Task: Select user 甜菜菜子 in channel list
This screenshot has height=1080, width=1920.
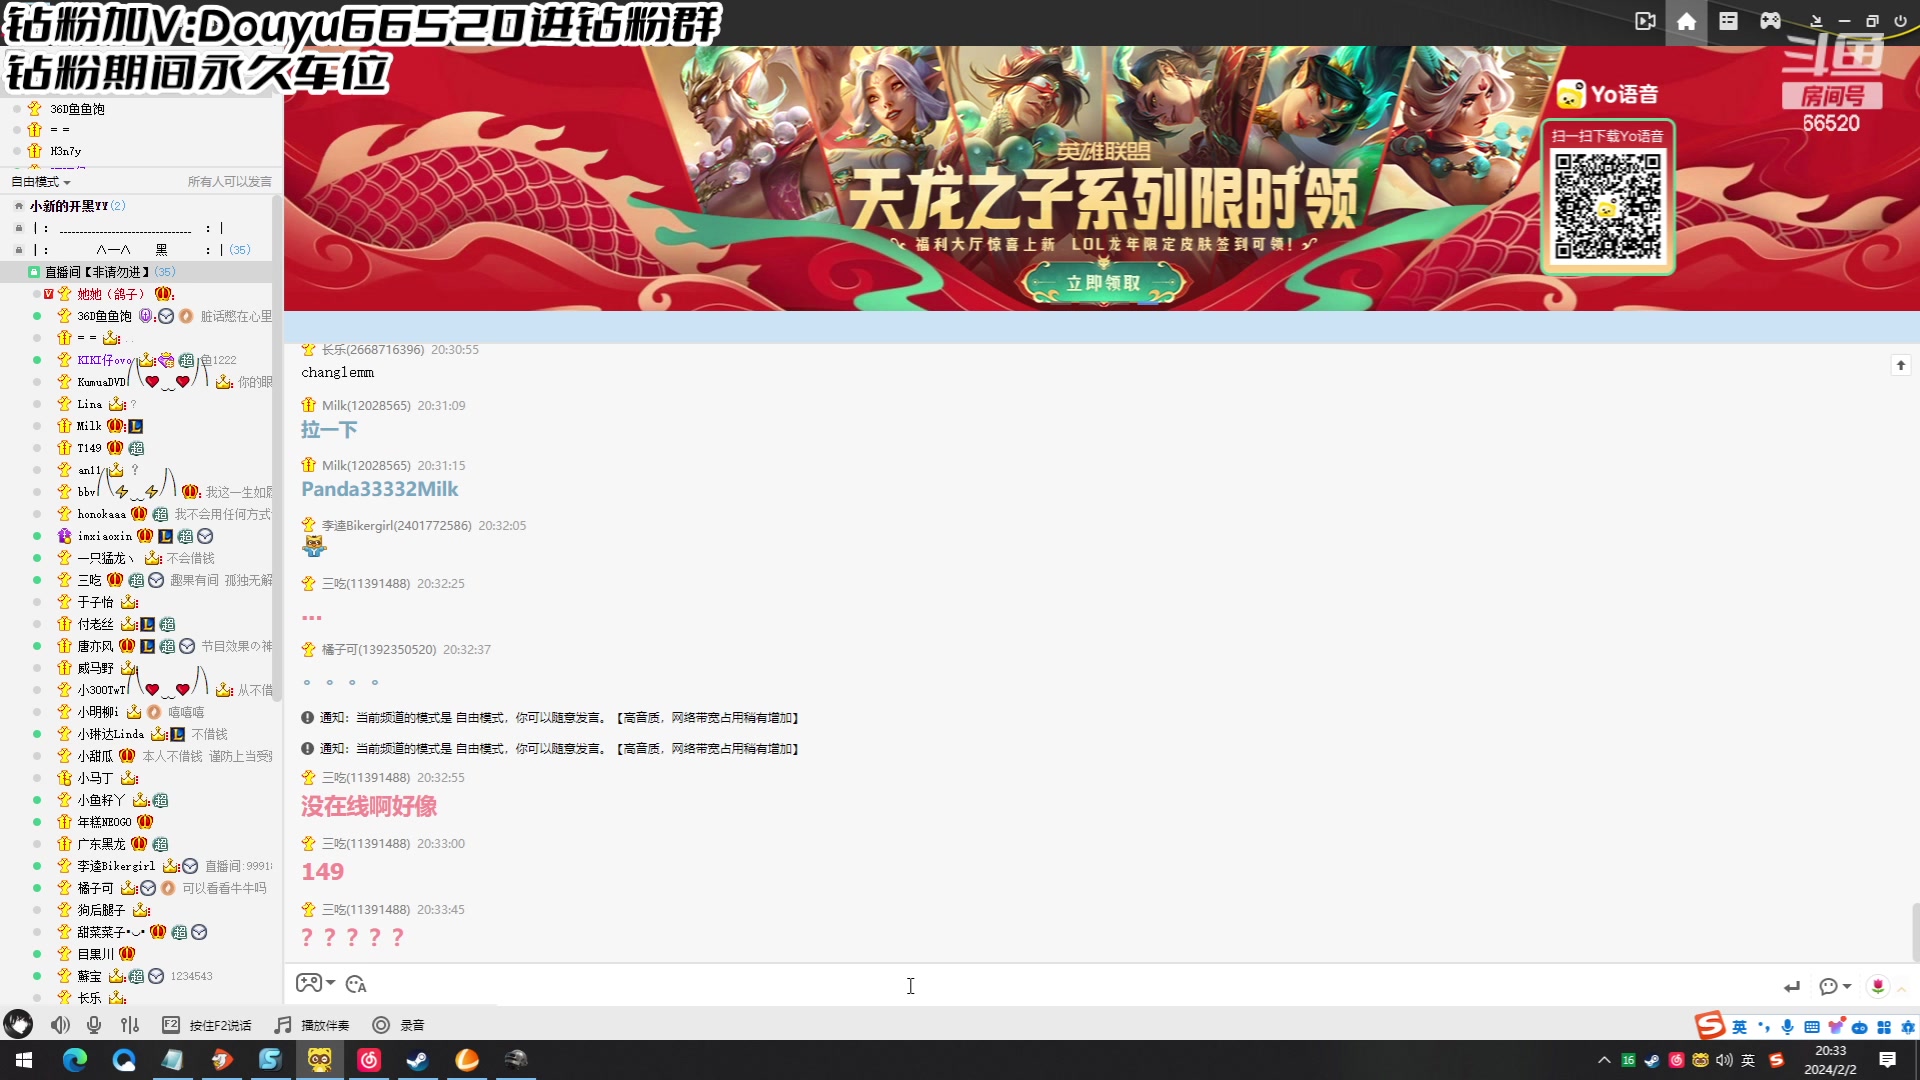Action: tap(111, 932)
